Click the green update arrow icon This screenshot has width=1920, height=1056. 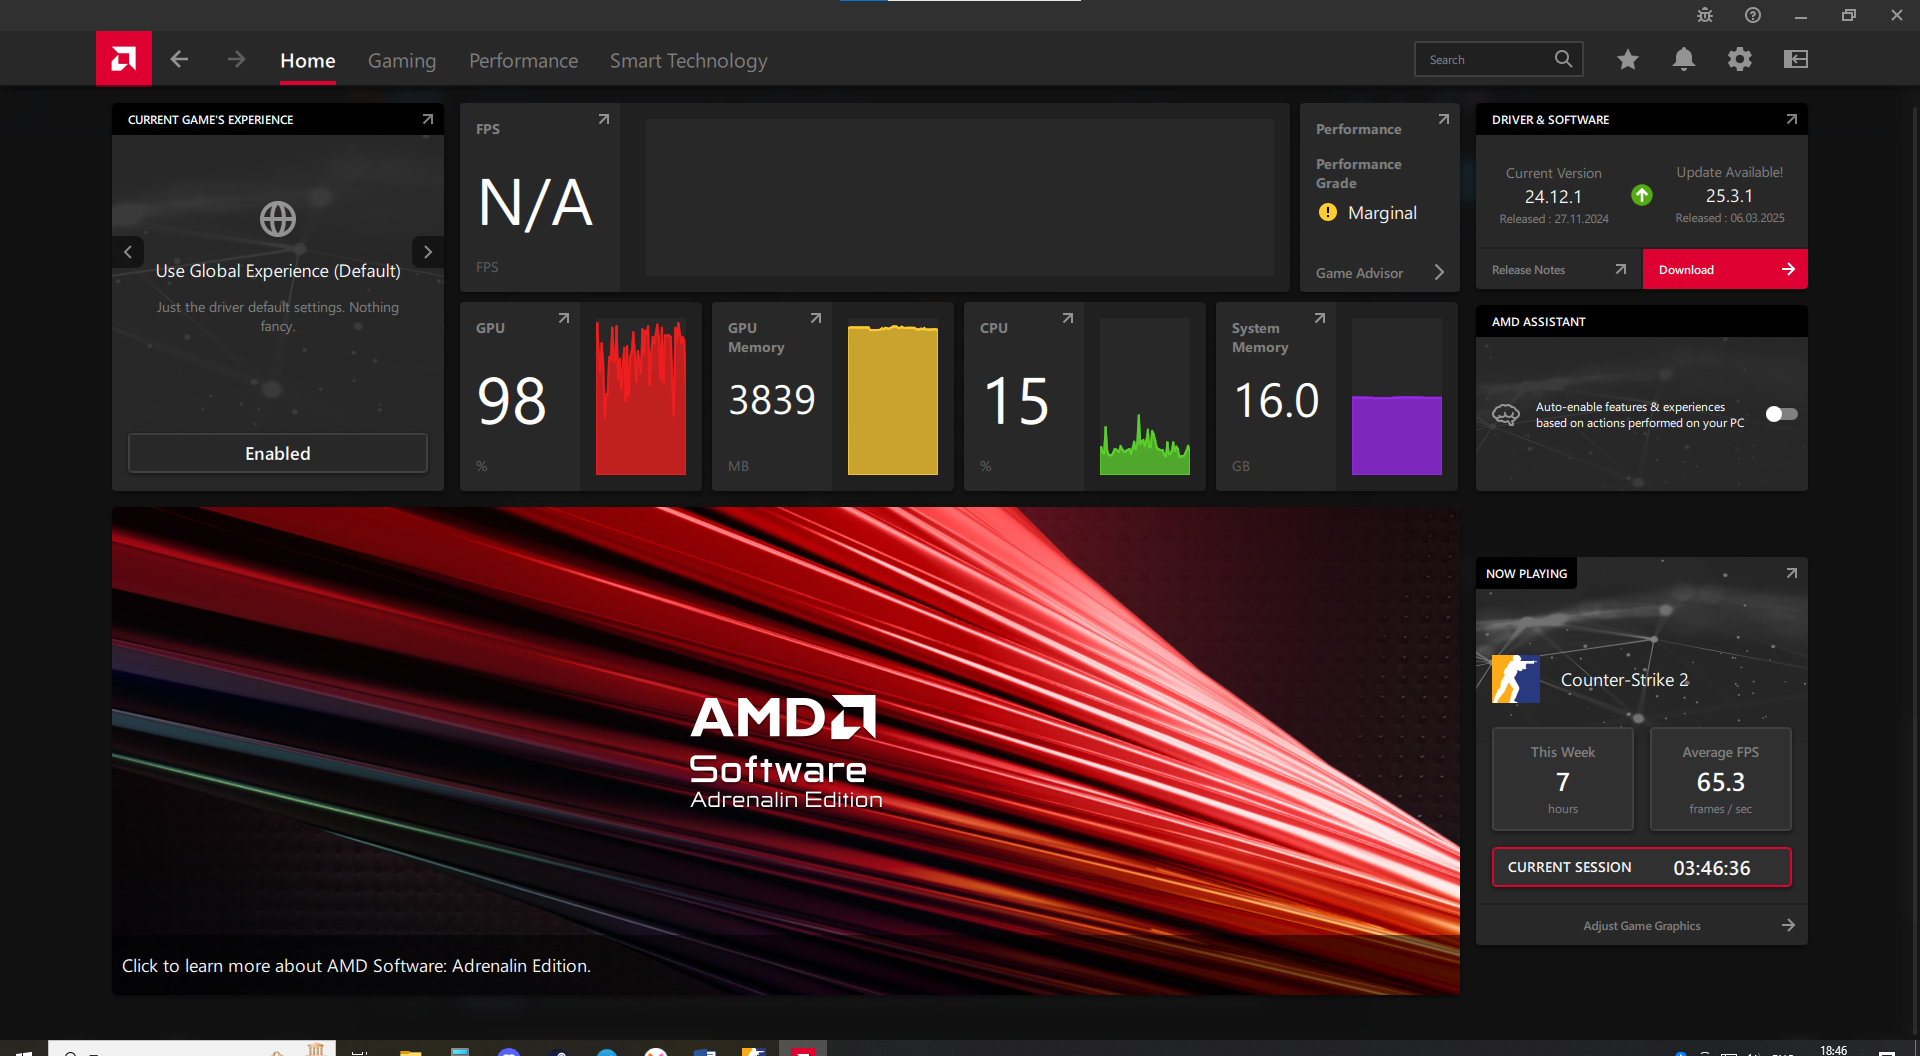pyautogui.click(x=1642, y=195)
